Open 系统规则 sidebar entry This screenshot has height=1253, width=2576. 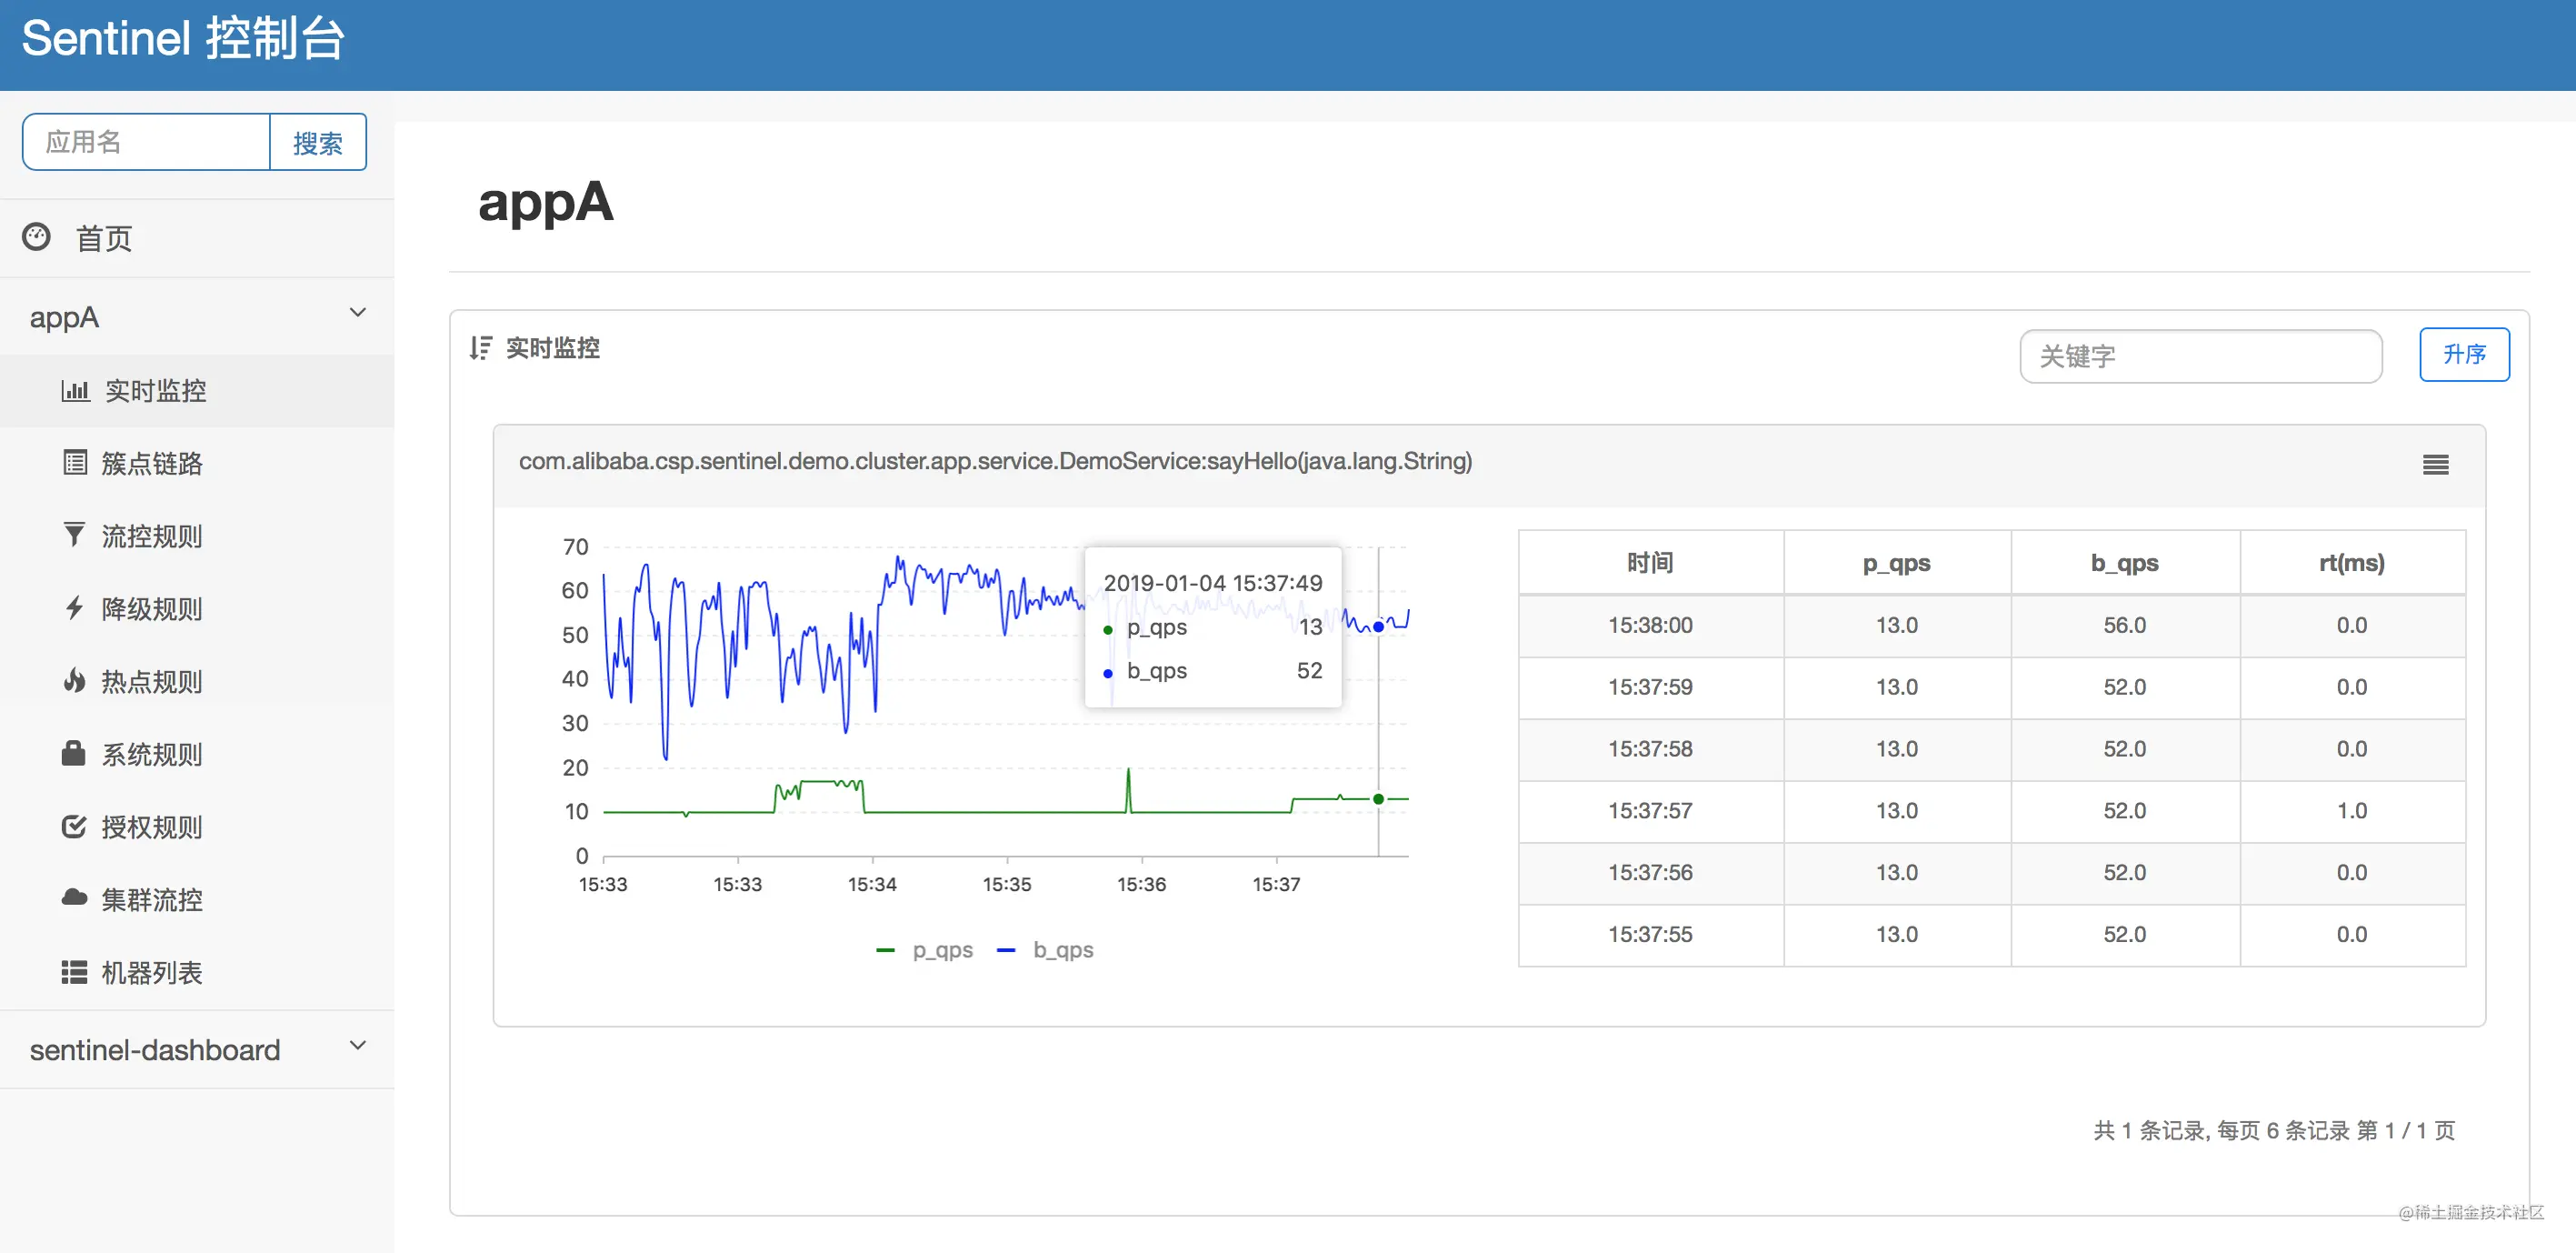197,754
